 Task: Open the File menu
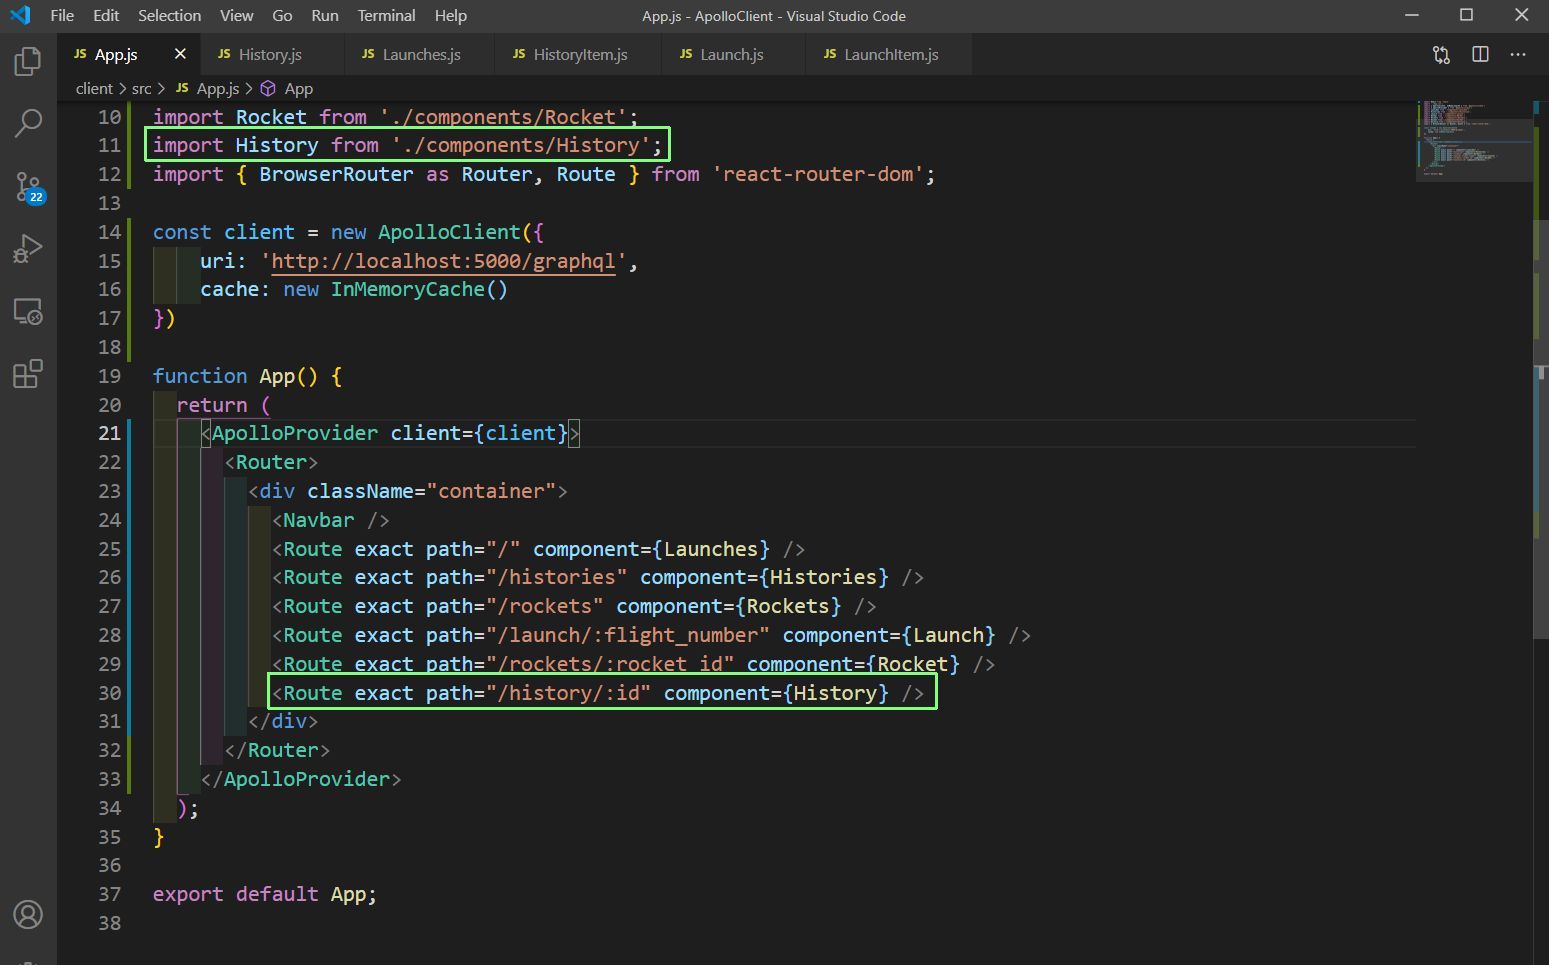pyautogui.click(x=62, y=15)
